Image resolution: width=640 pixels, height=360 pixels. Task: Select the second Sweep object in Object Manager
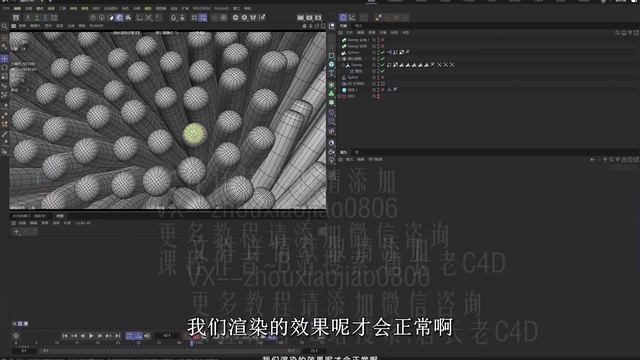tap(357, 46)
